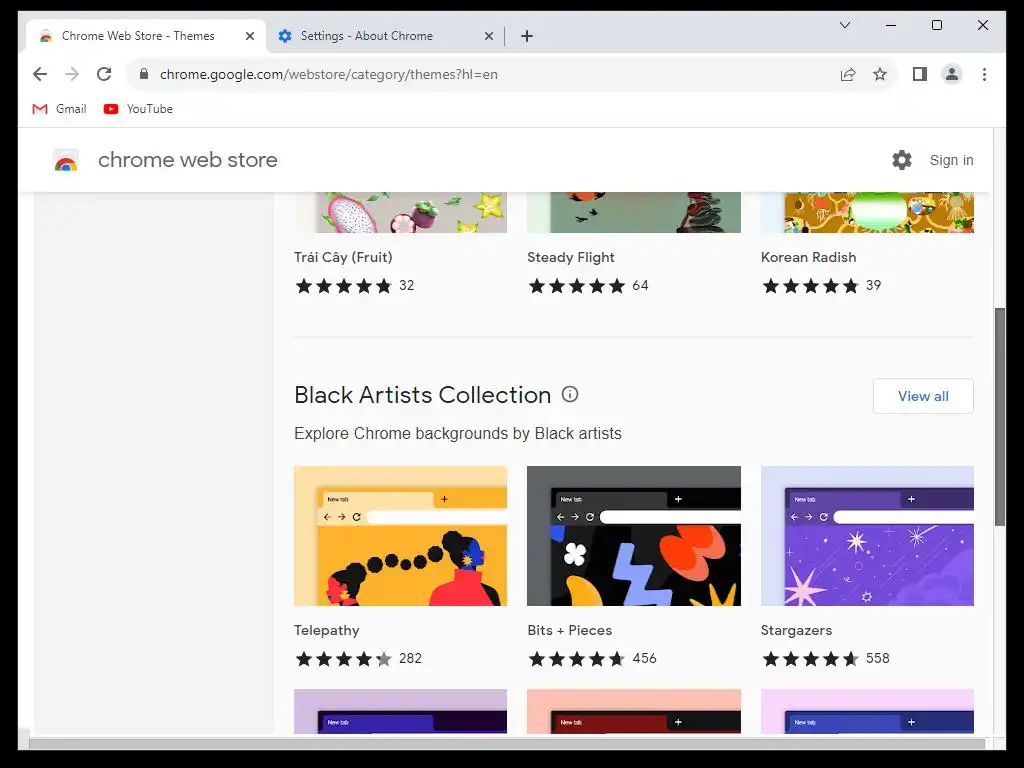The height and width of the screenshot is (768, 1024).
Task: View site information via lock icon
Action: pyautogui.click(x=144, y=74)
